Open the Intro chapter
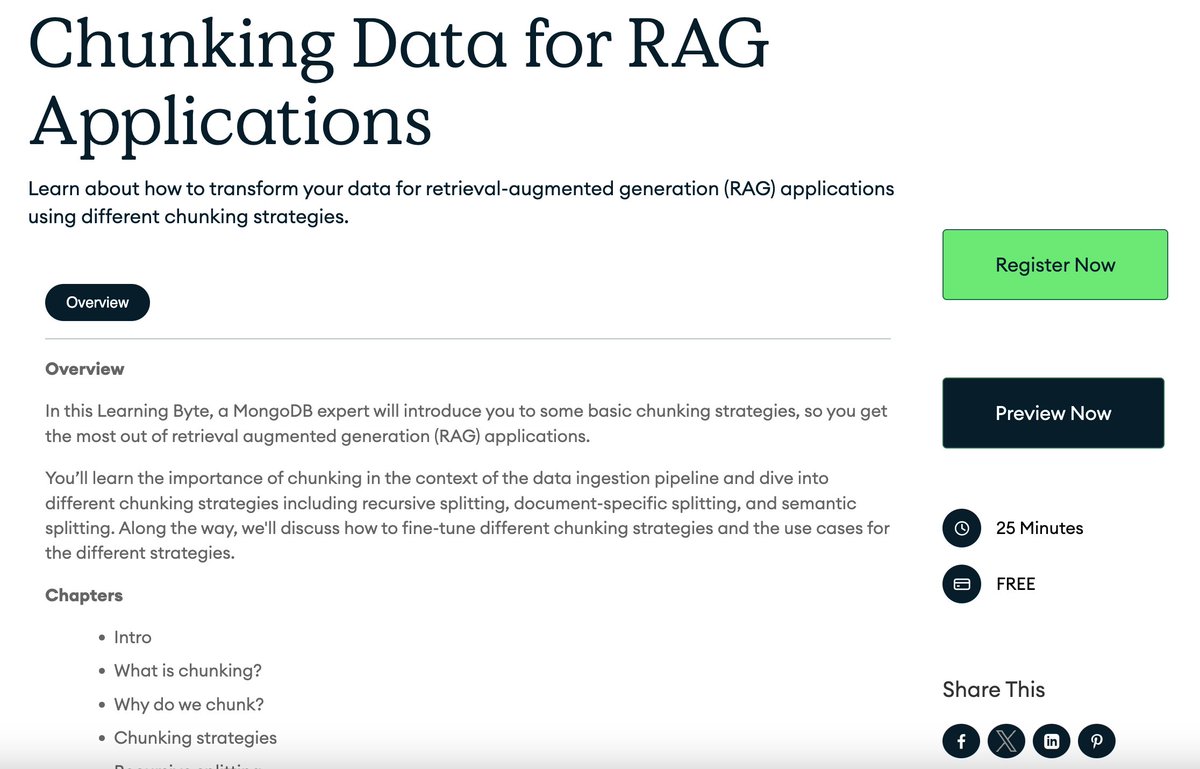 coord(133,637)
